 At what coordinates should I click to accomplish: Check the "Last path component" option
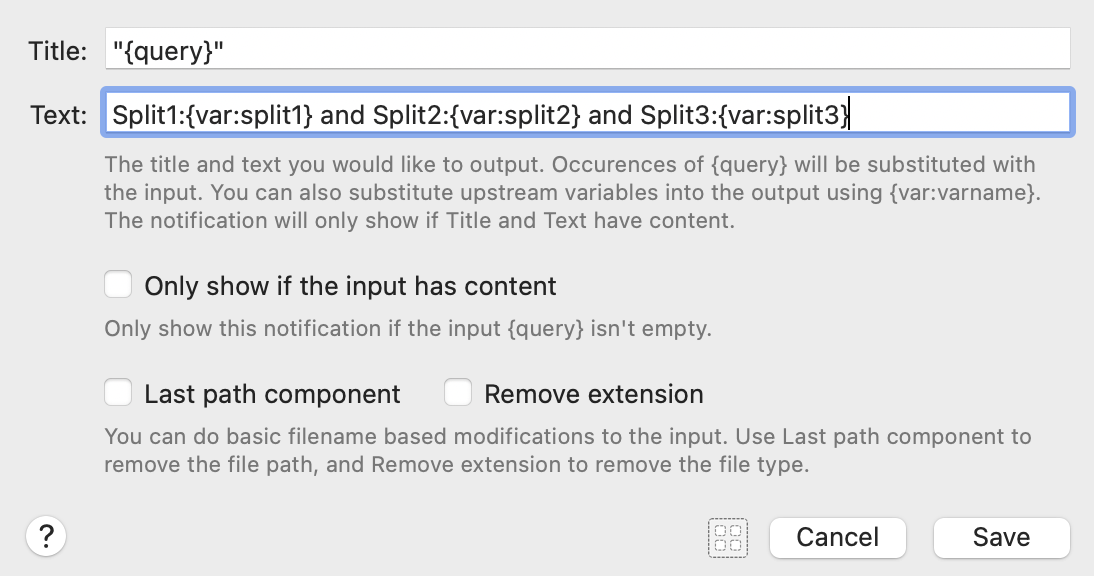(118, 392)
